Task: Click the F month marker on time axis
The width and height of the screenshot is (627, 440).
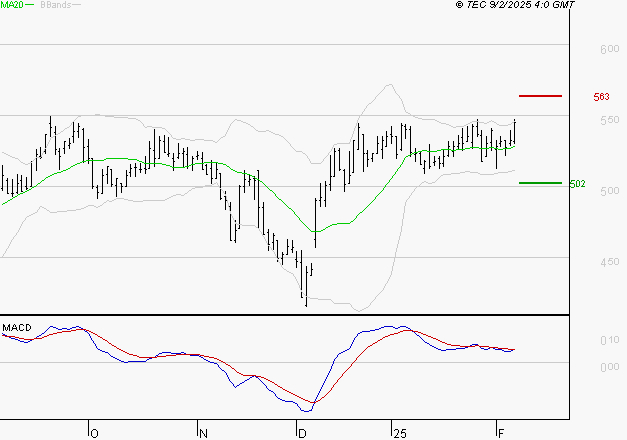Action: pos(501,434)
